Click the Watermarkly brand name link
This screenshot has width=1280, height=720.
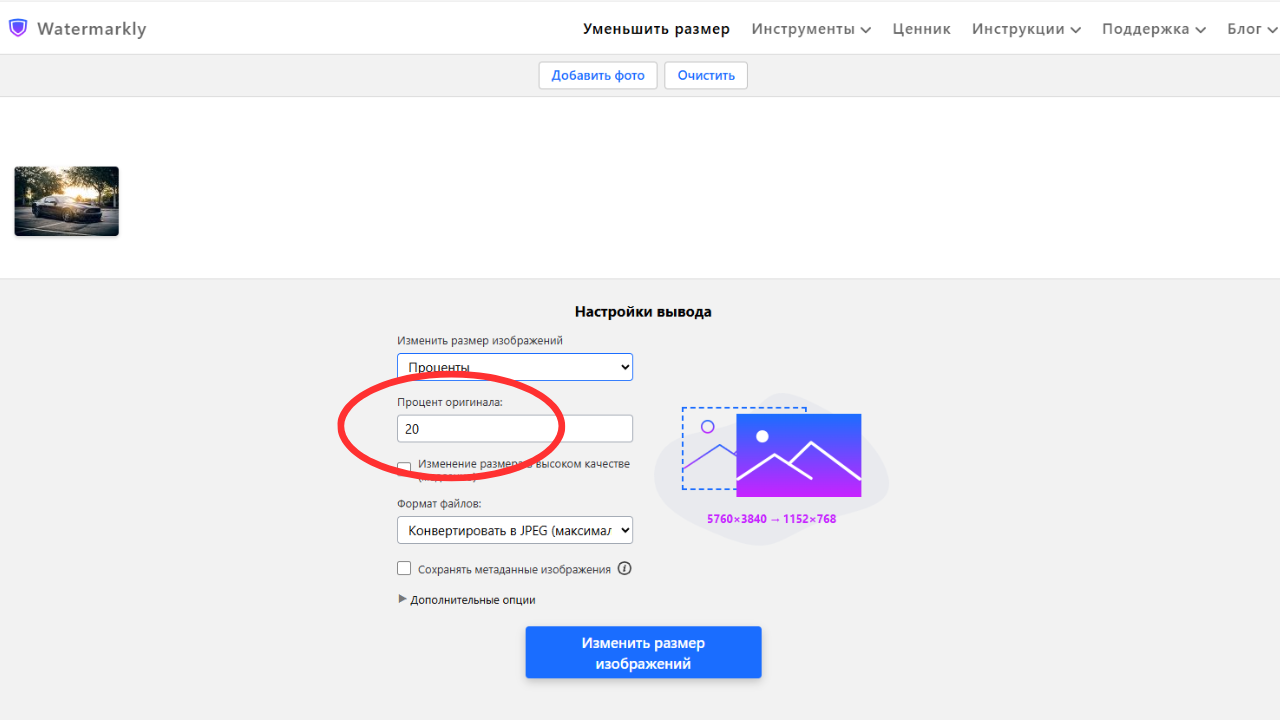[x=91, y=29]
